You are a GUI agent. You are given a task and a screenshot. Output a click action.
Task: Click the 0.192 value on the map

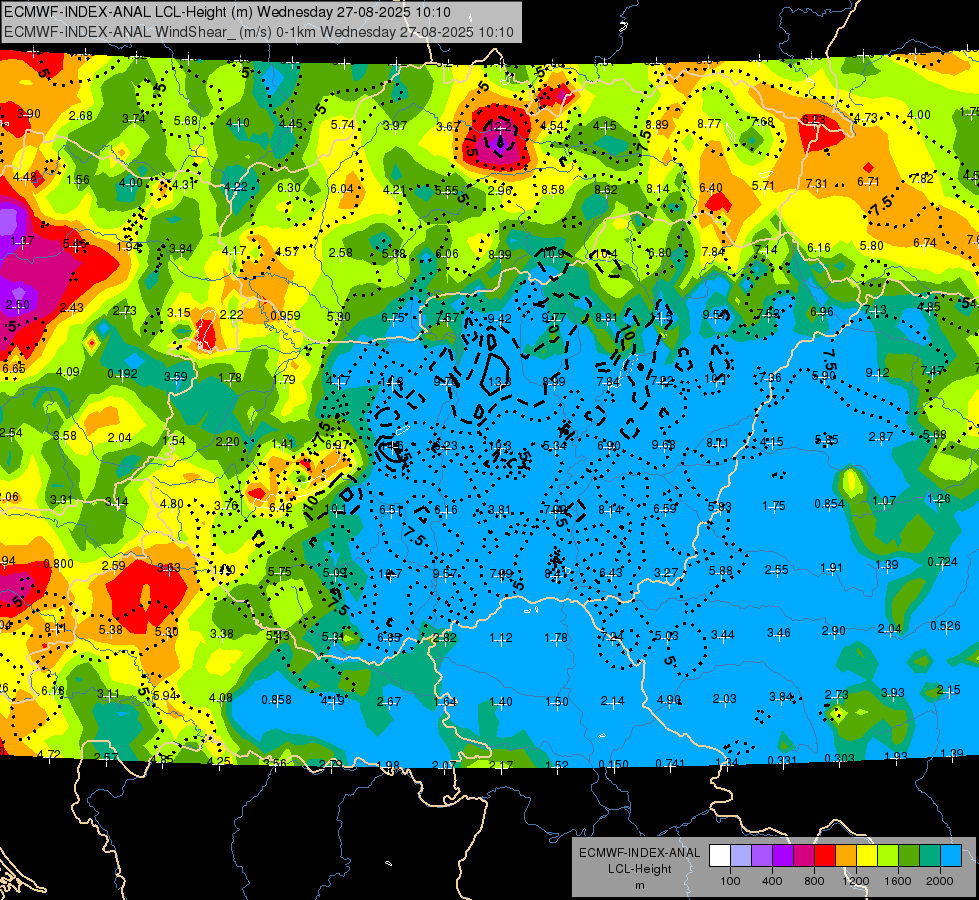coord(122,373)
